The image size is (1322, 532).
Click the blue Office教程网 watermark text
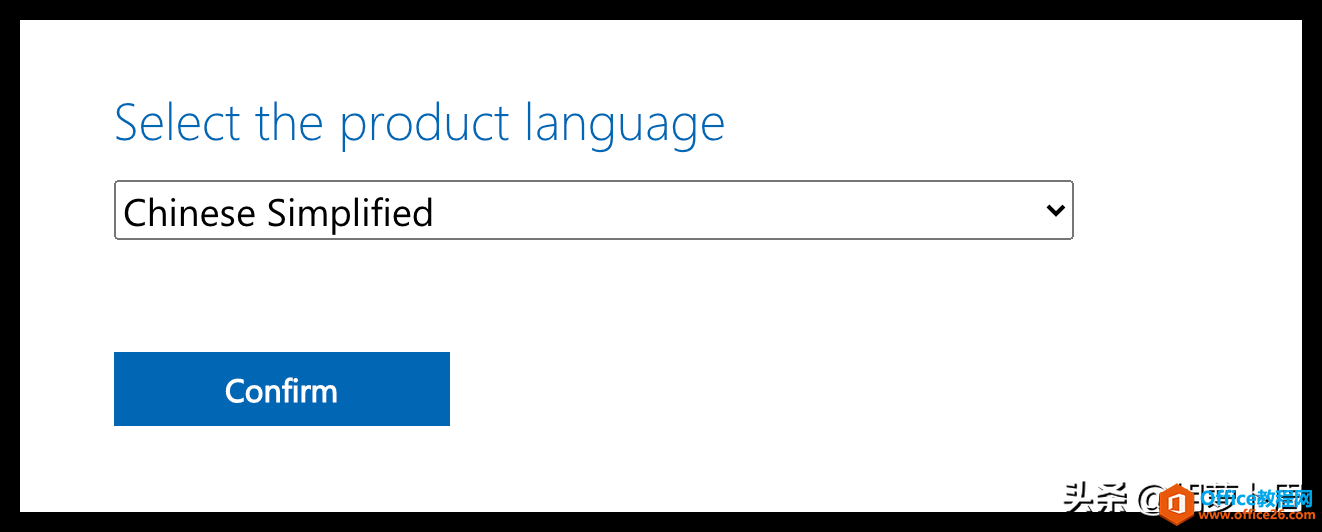pyautogui.click(x=1257, y=497)
